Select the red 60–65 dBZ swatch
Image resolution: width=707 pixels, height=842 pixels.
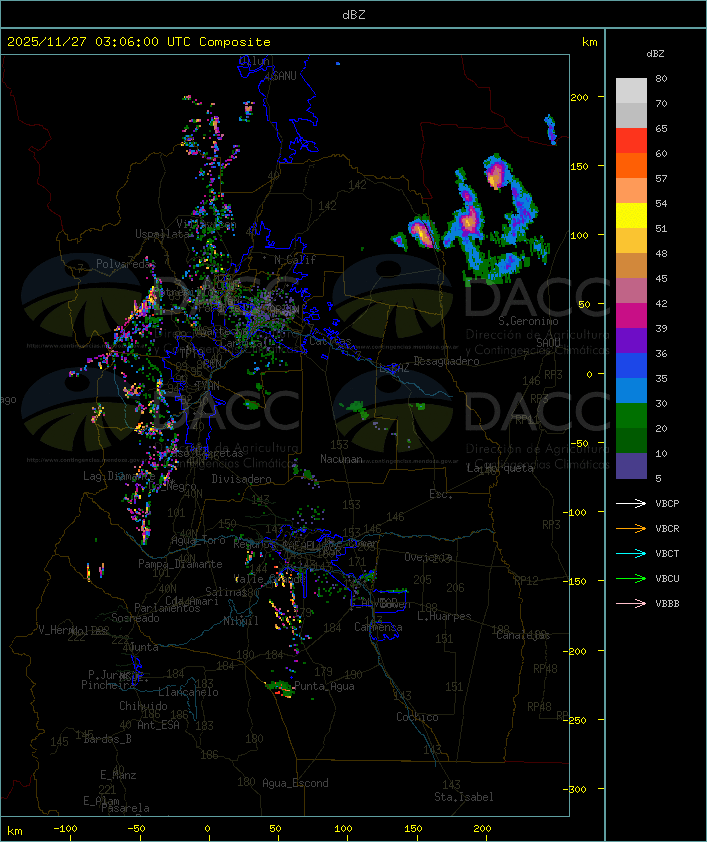point(631,141)
